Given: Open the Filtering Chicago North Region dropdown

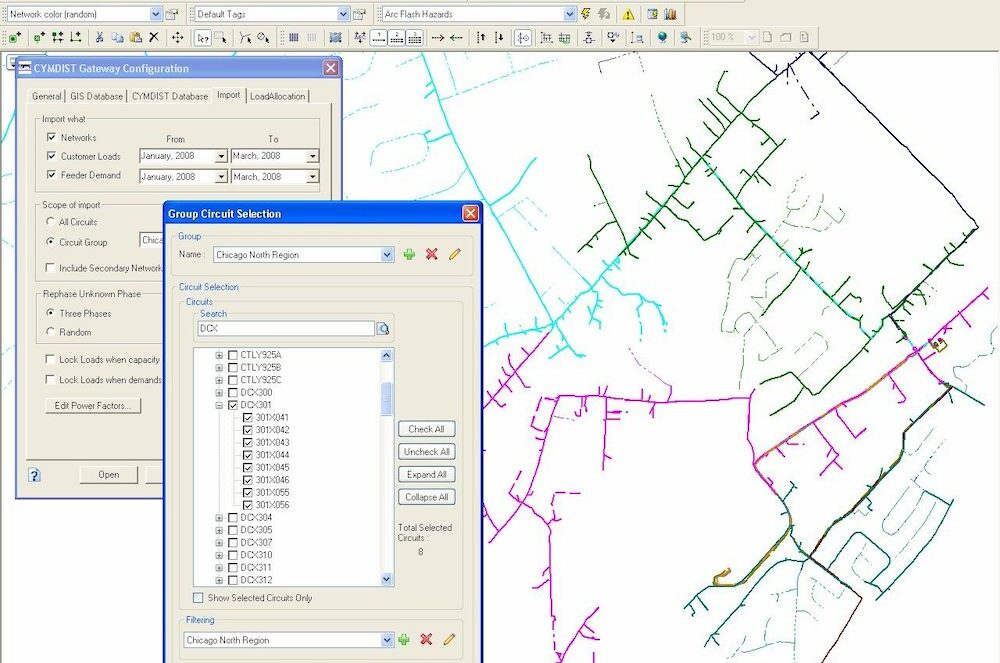Looking at the screenshot, I should [387, 639].
